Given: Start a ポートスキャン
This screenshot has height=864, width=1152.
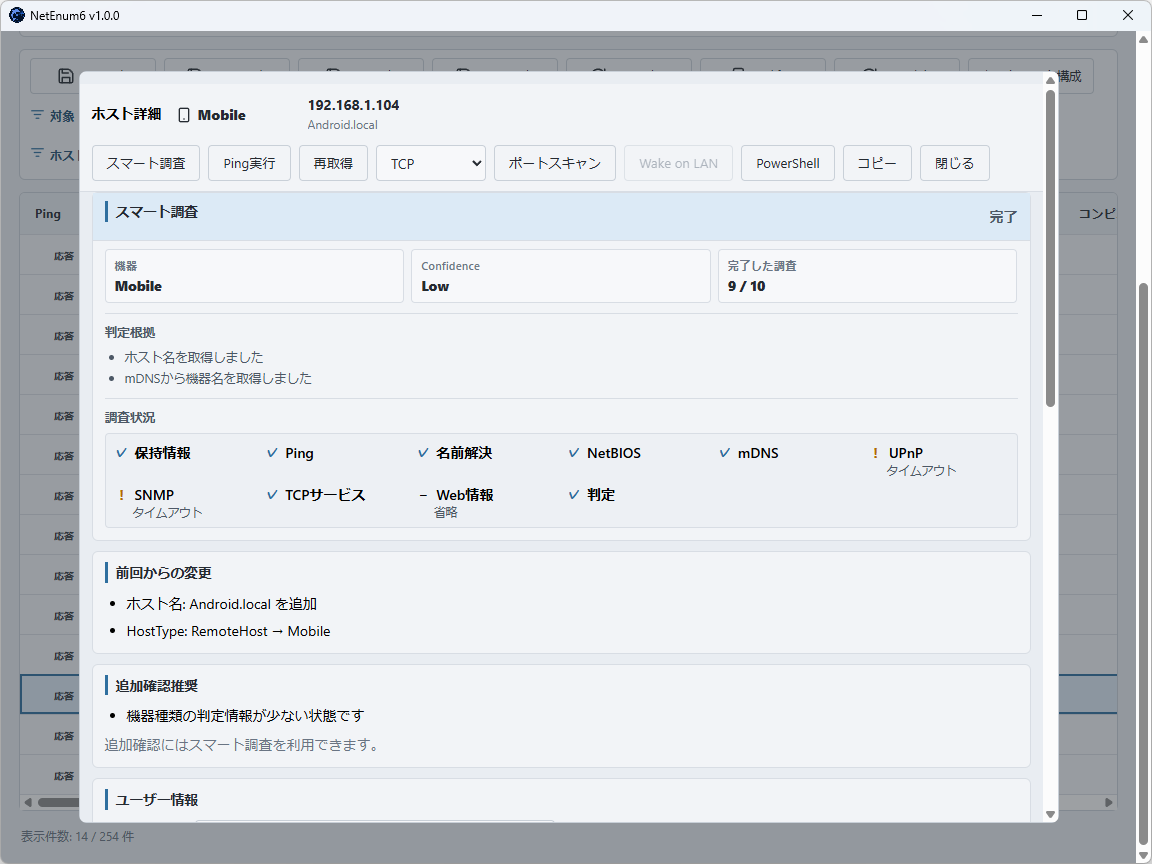Looking at the screenshot, I should 555,163.
